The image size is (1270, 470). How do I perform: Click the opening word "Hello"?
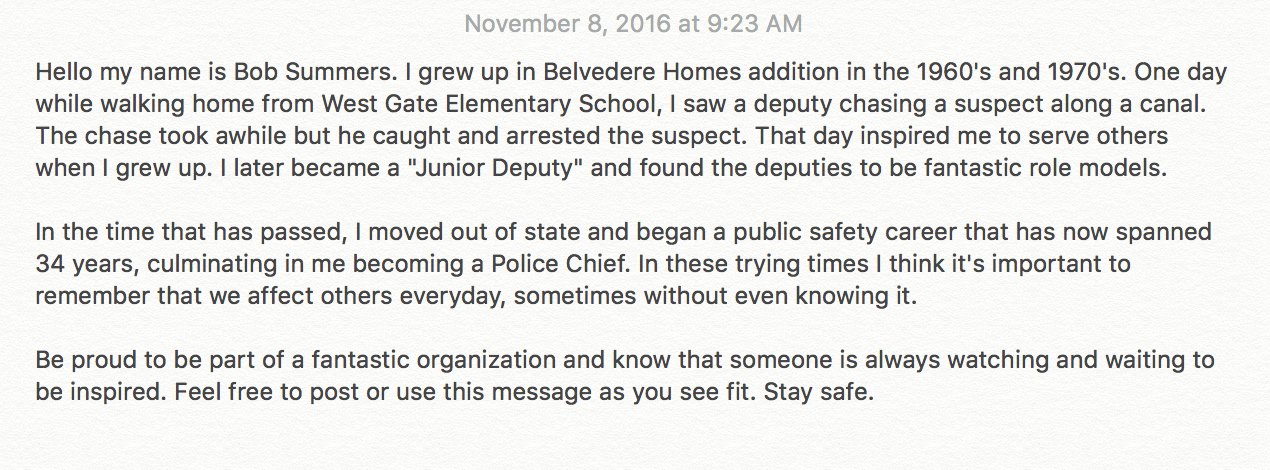point(62,74)
